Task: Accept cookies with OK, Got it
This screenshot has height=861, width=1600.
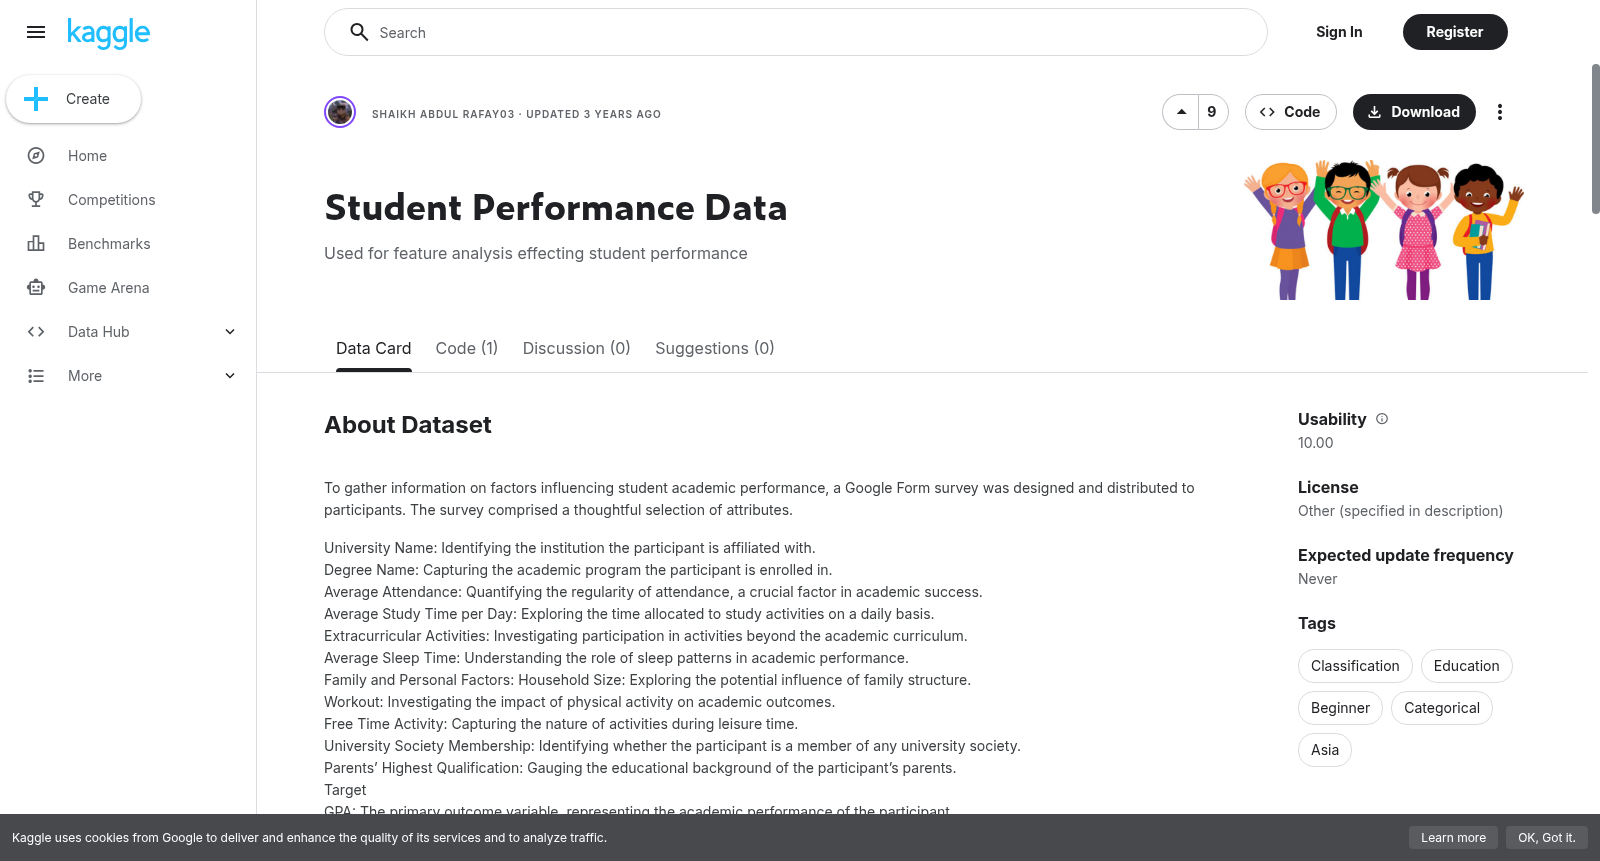Action: point(1546,838)
